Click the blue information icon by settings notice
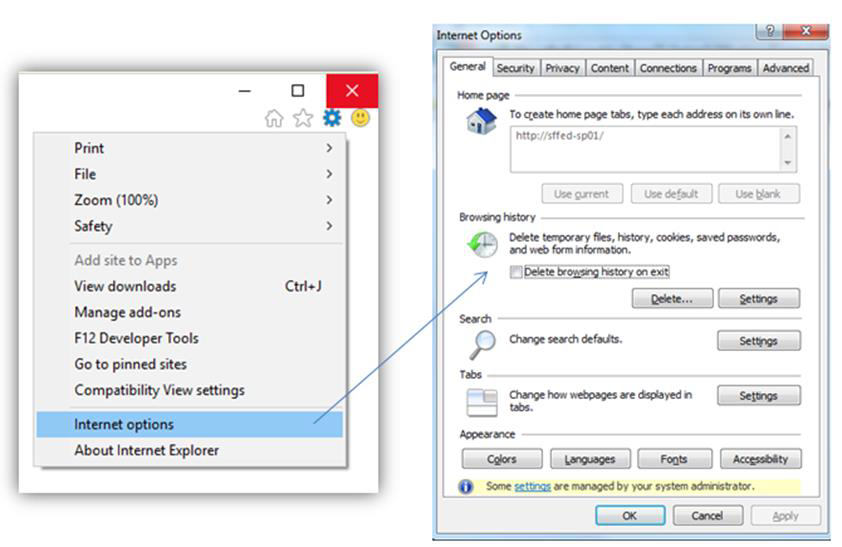 466,486
